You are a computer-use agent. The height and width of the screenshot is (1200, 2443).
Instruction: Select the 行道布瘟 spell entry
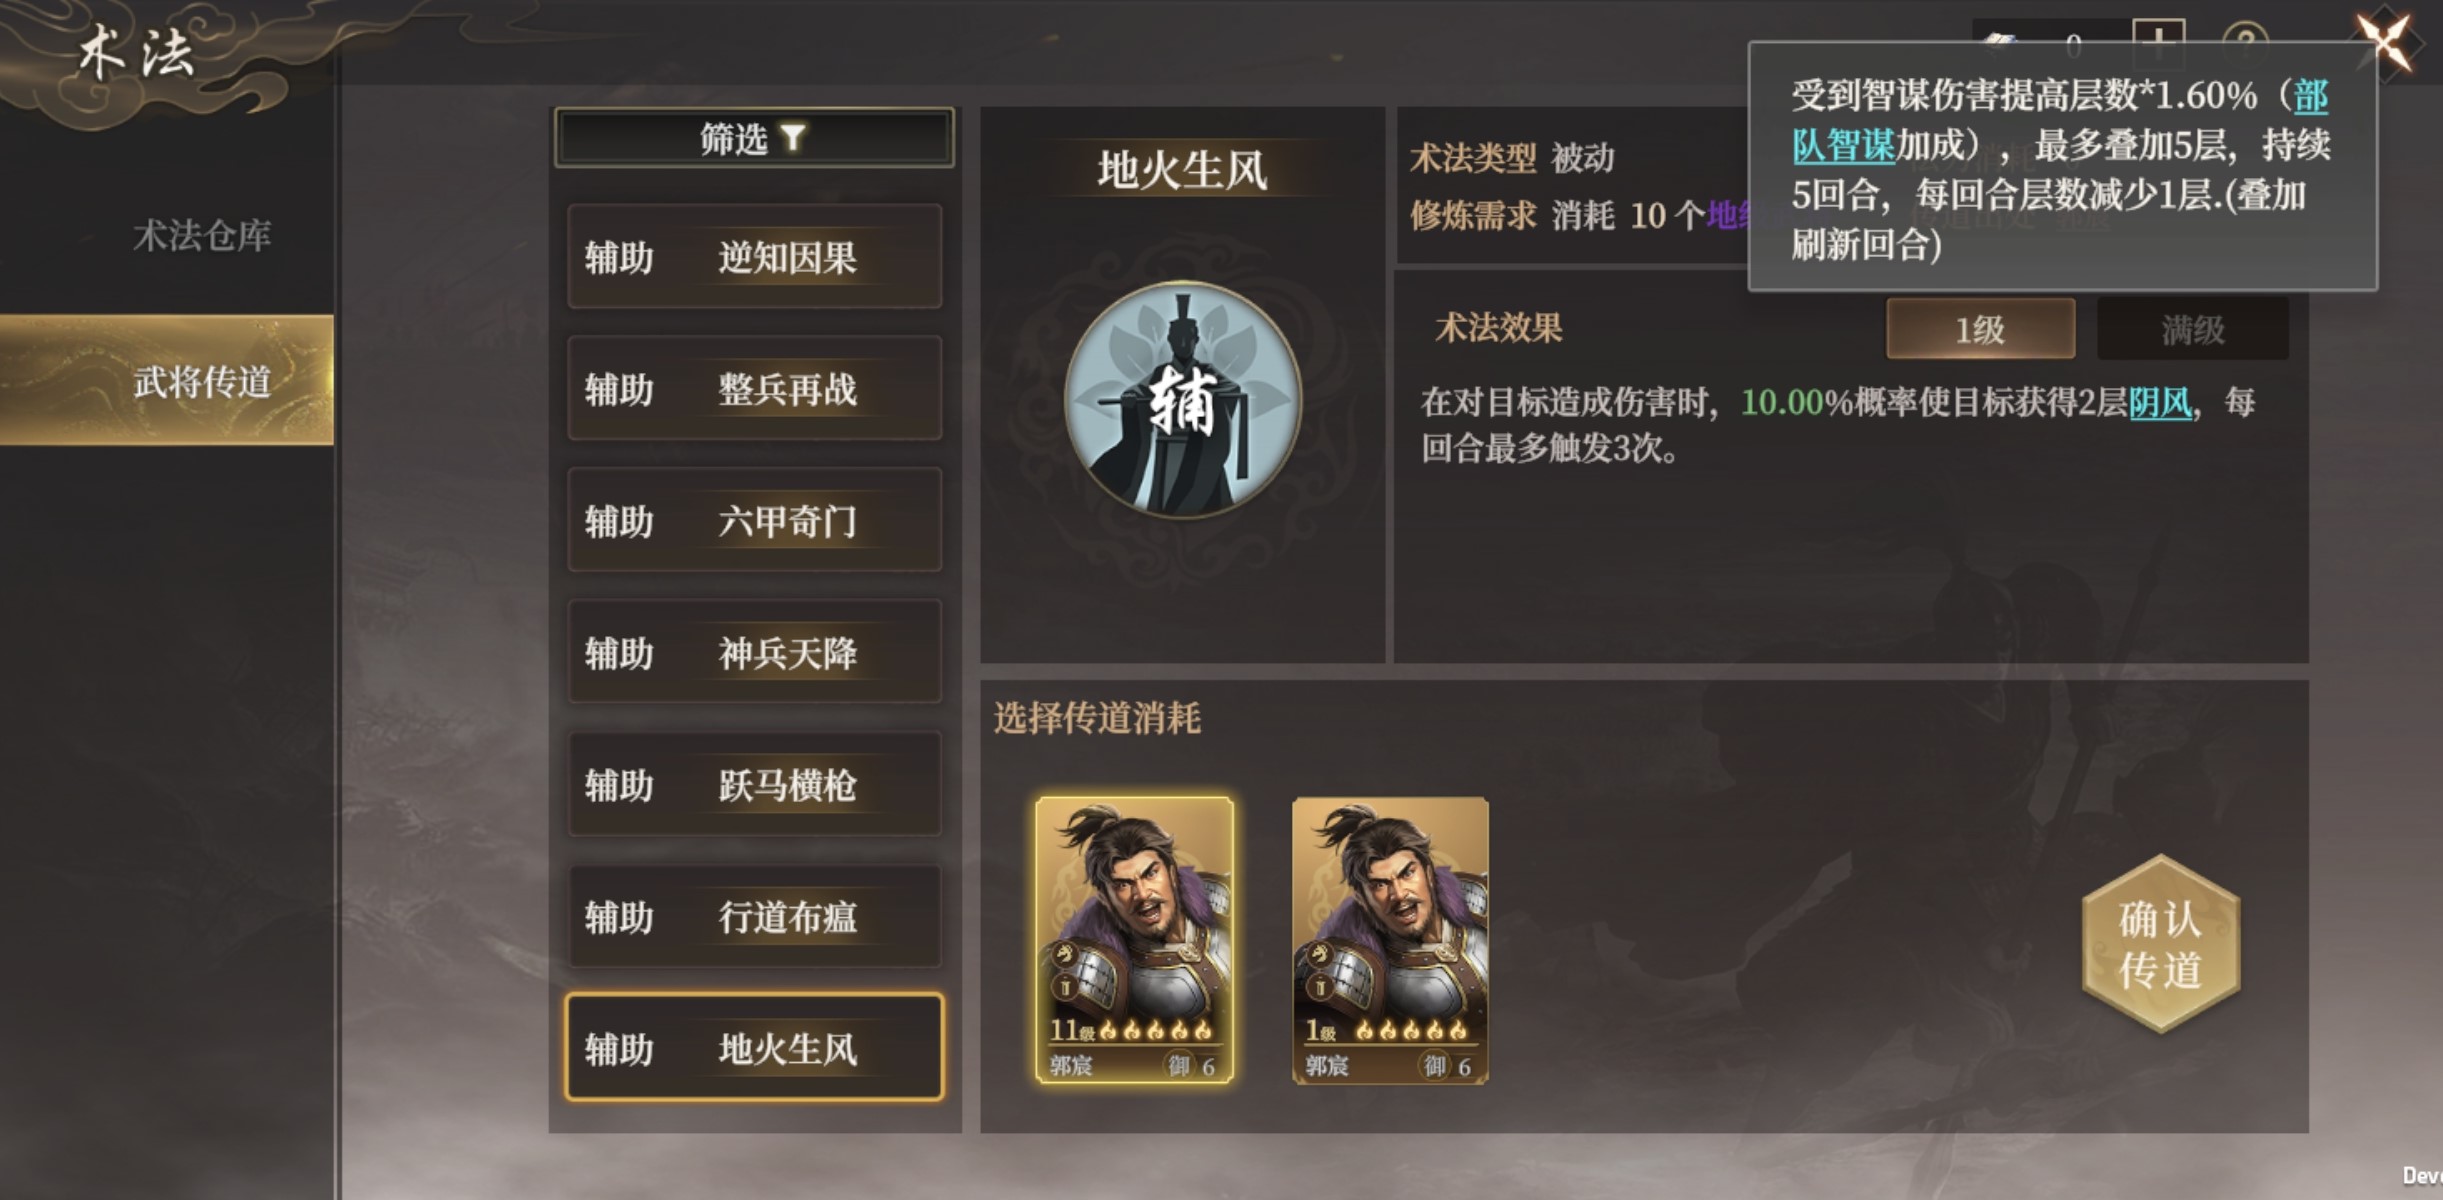pyautogui.click(x=754, y=917)
